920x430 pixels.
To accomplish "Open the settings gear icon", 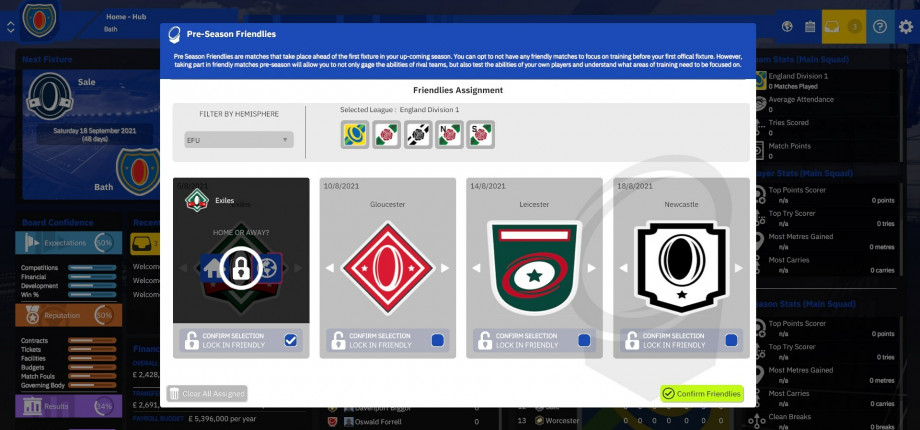I will point(906,26).
